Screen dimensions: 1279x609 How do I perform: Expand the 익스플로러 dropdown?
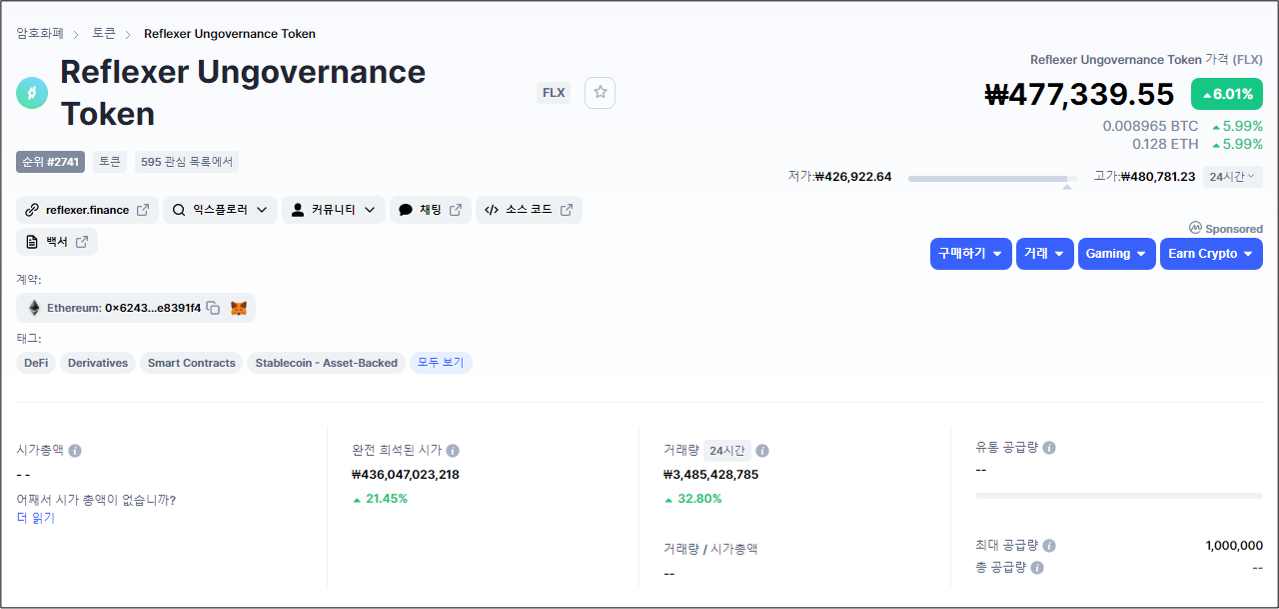coord(220,210)
